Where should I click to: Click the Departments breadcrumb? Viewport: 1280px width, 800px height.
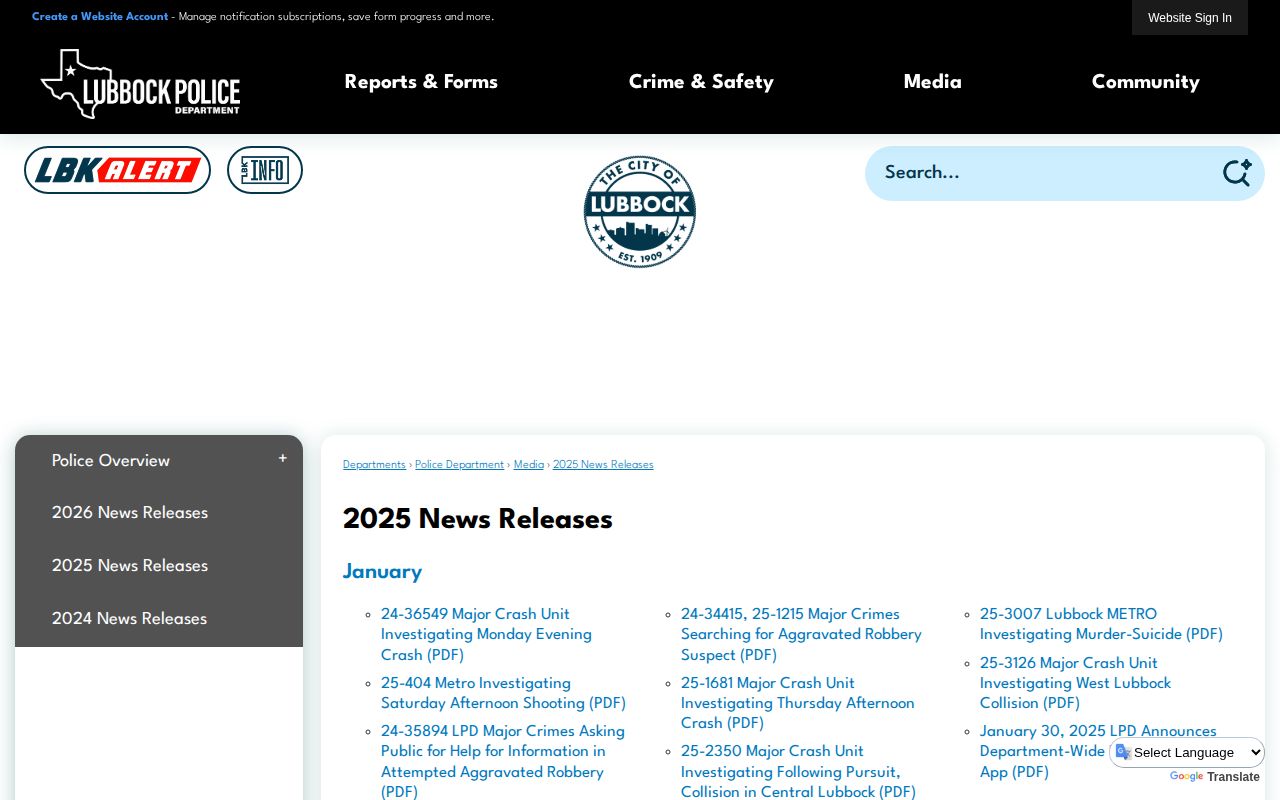pyautogui.click(x=374, y=465)
